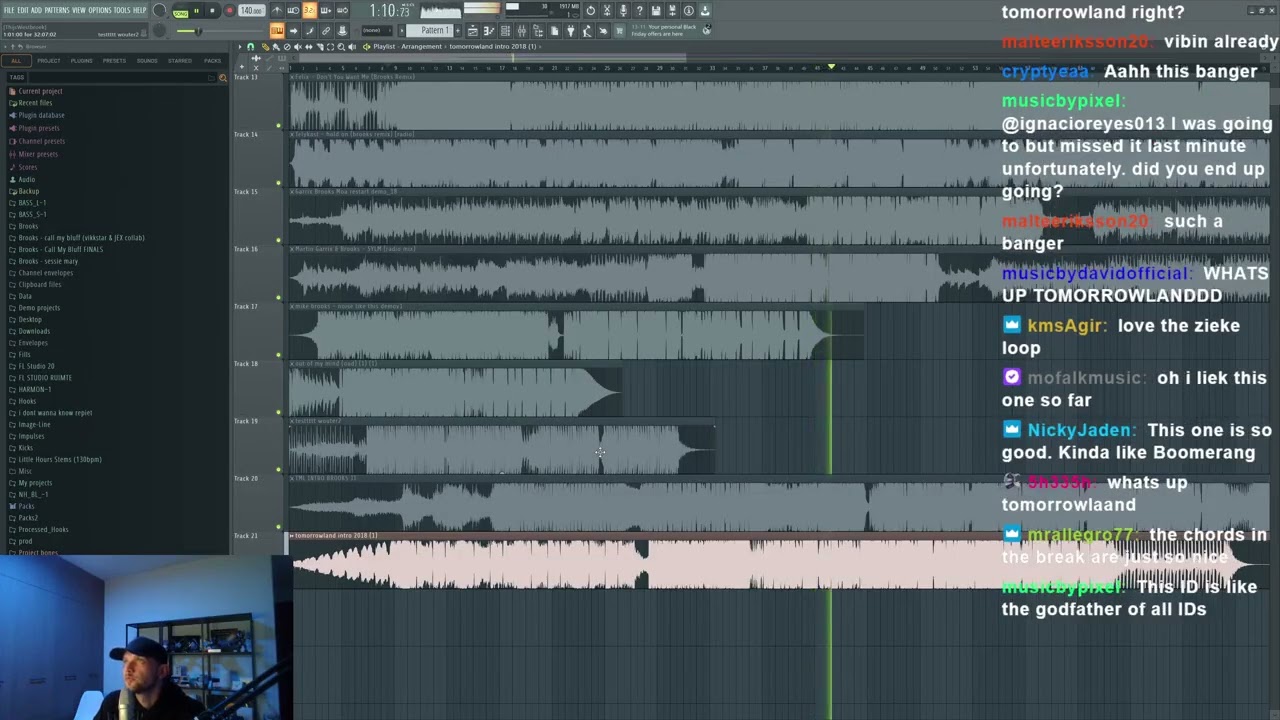This screenshot has width=1280, height=720.
Task: Toggle the recording countdown 3-2-1
Action: coord(309,11)
